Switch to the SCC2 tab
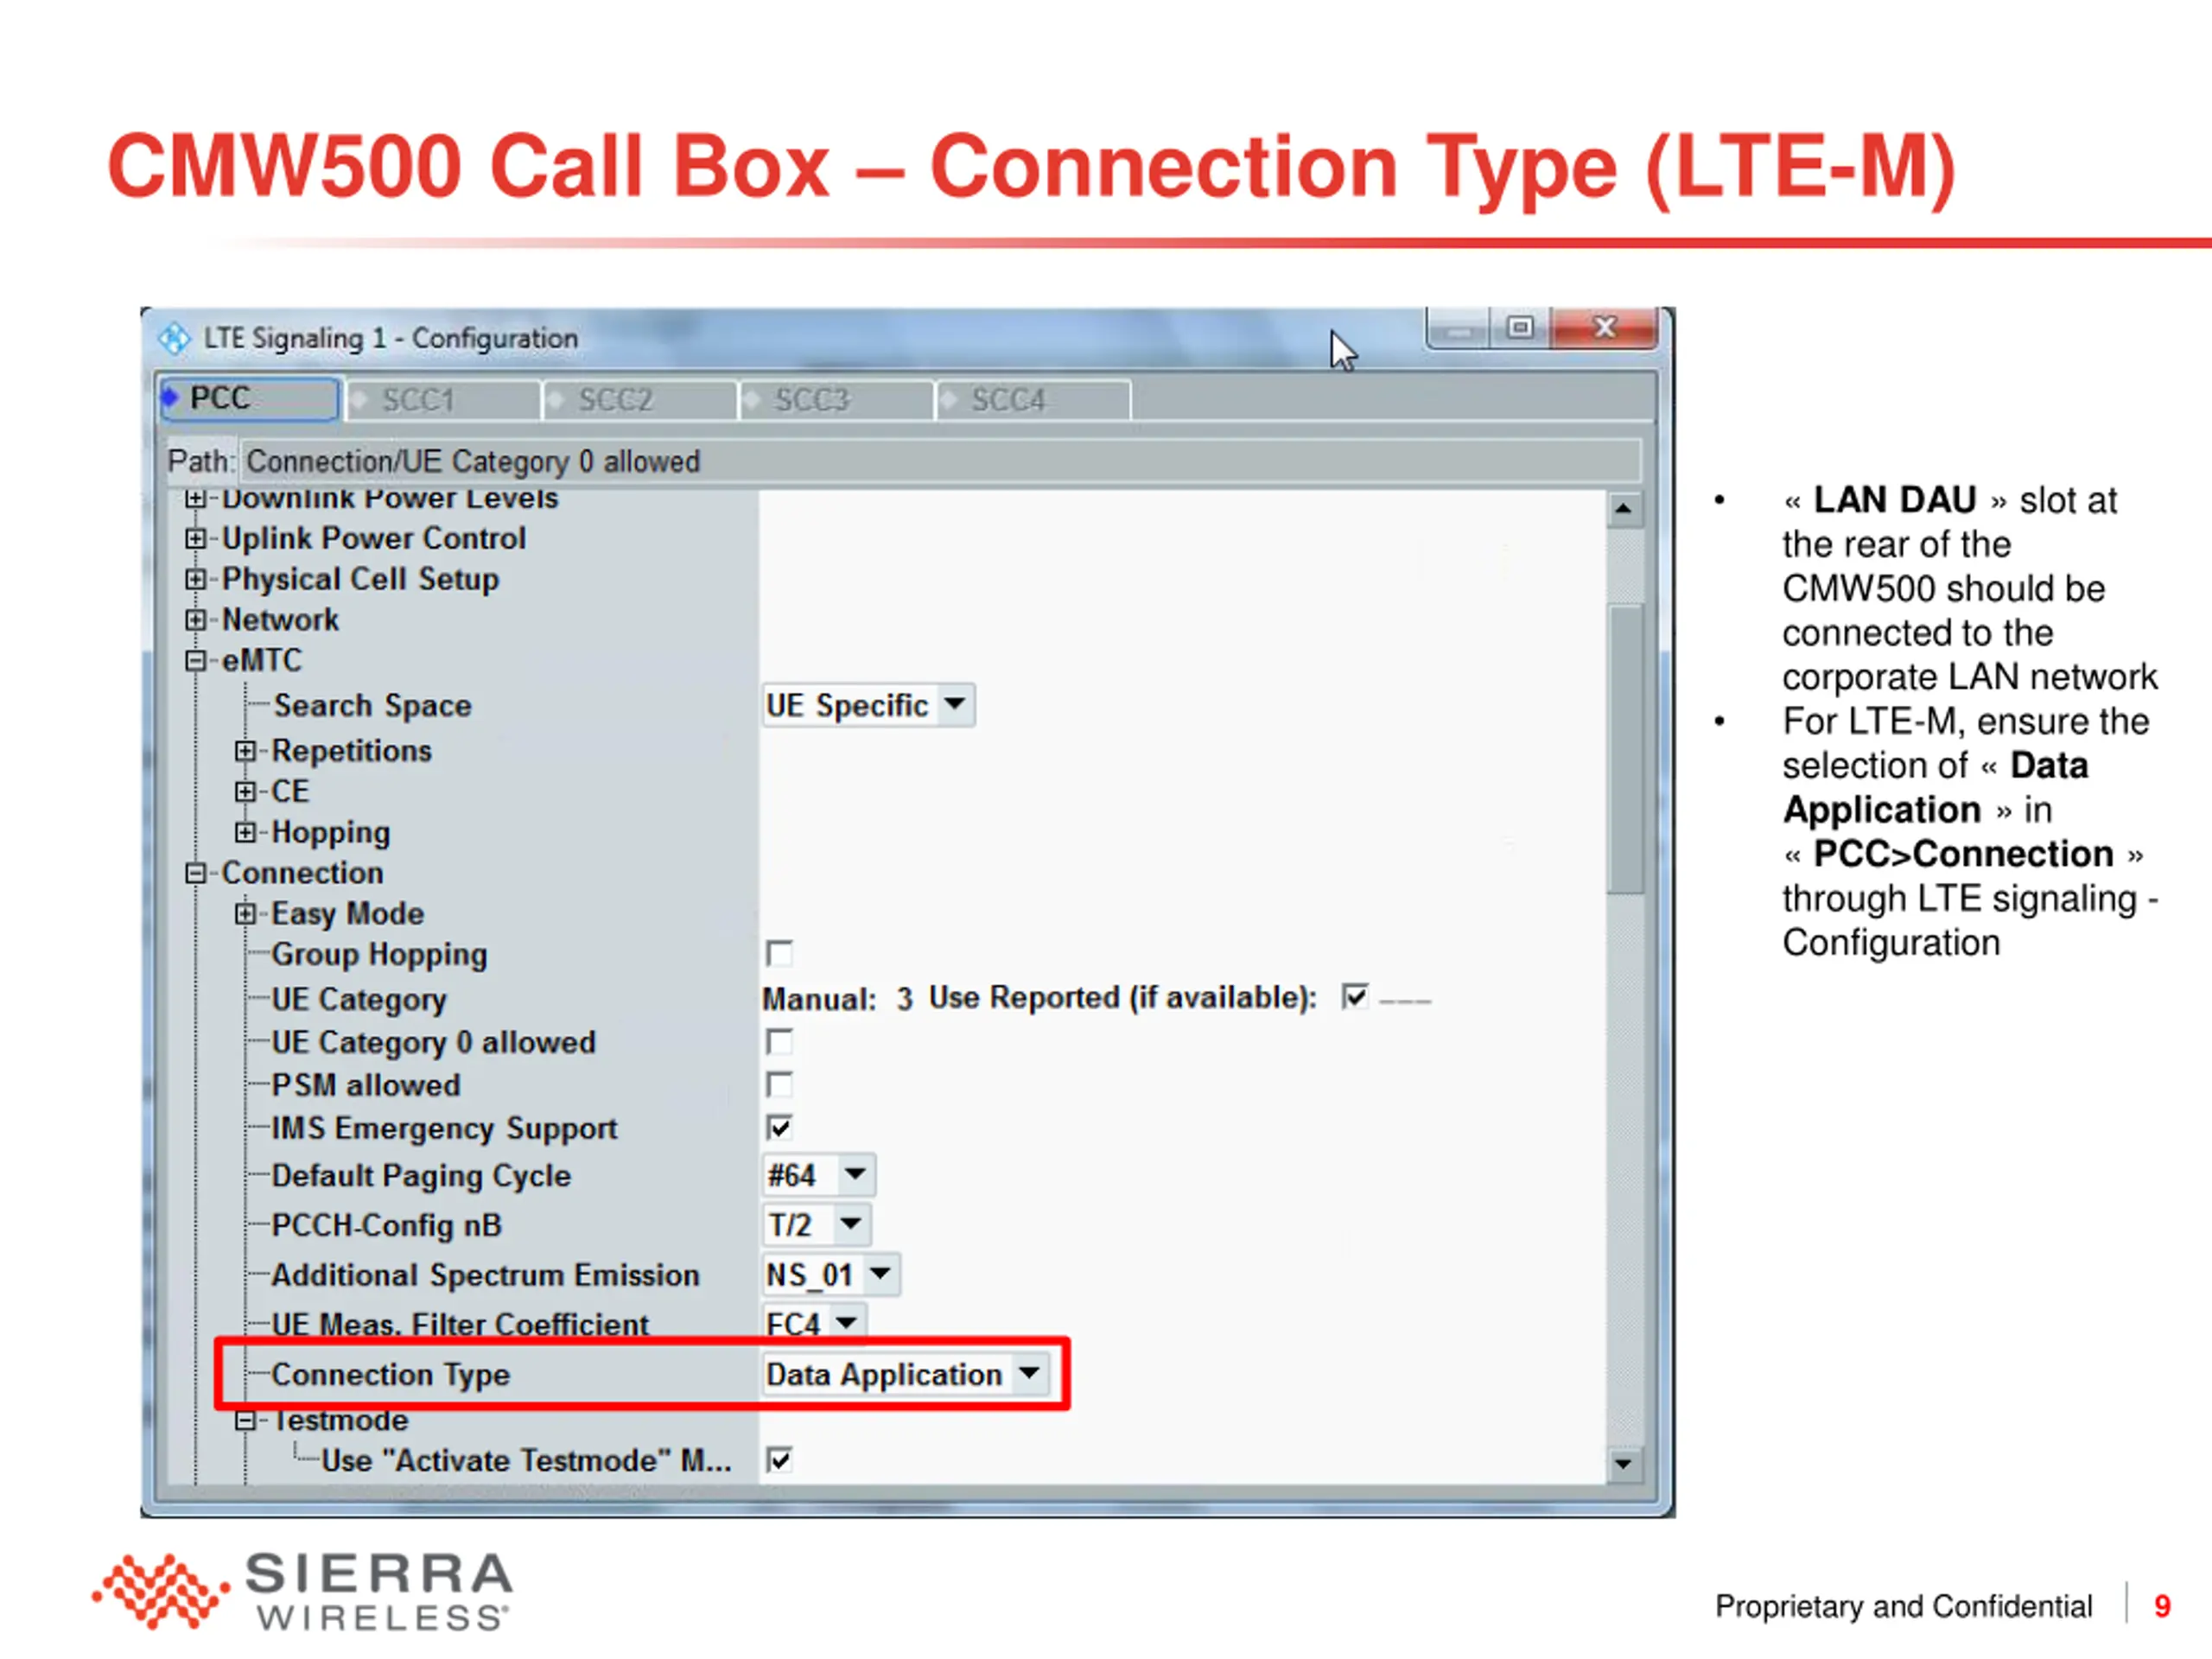Screen dimensions: 2212x1659 coord(640,400)
